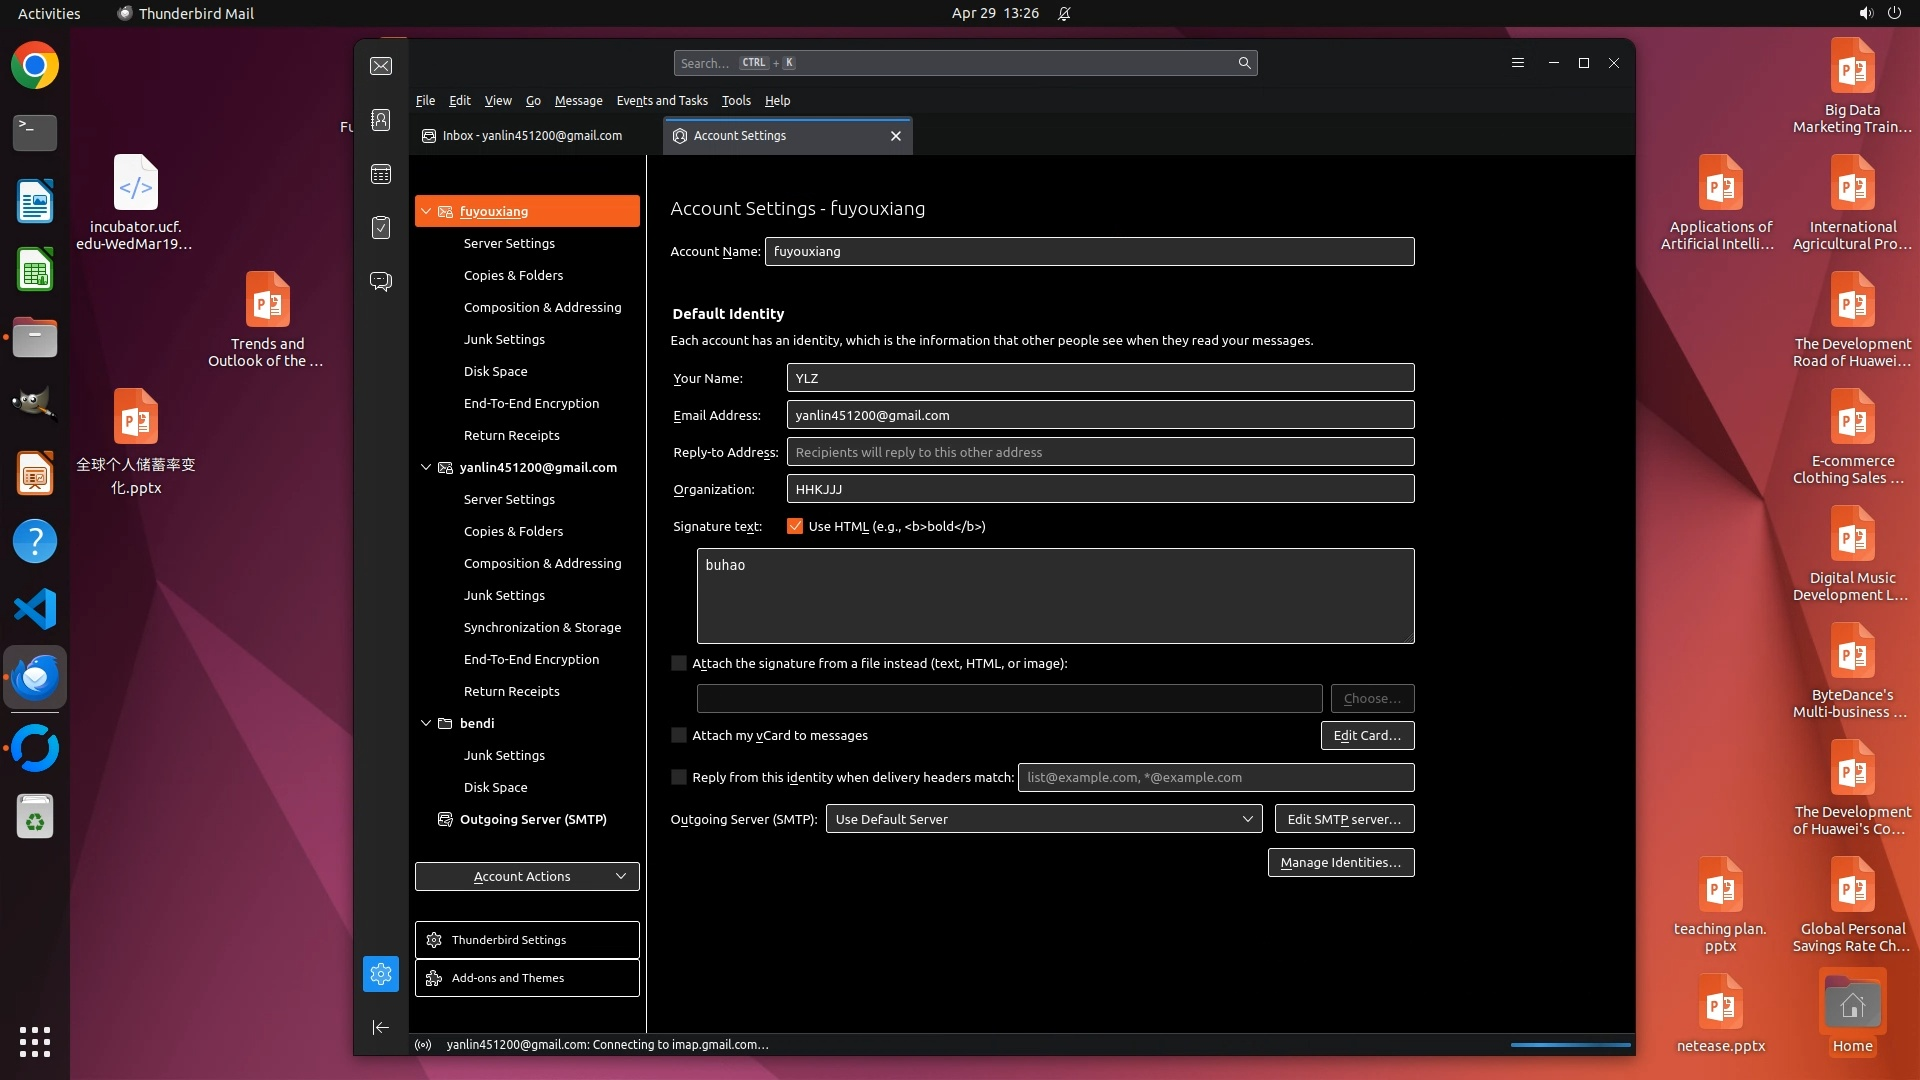Collapse the spaces toolbar arrow icon

click(381, 1027)
